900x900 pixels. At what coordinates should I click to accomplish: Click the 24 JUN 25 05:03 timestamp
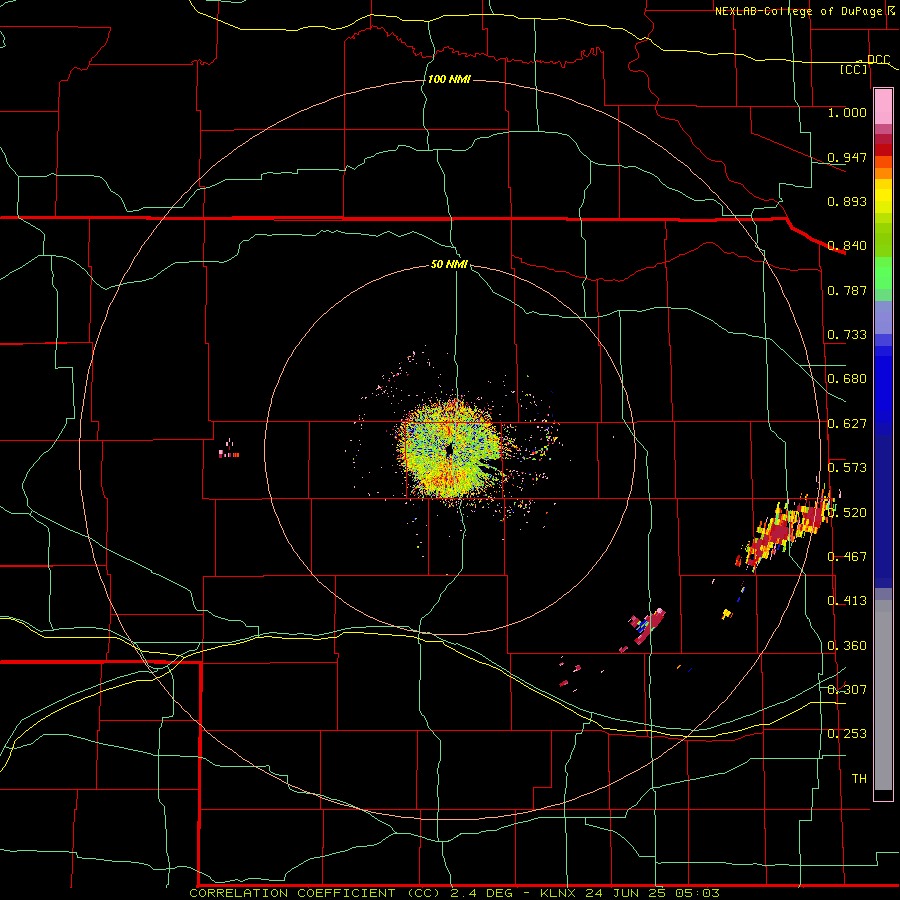[x=653, y=893]
